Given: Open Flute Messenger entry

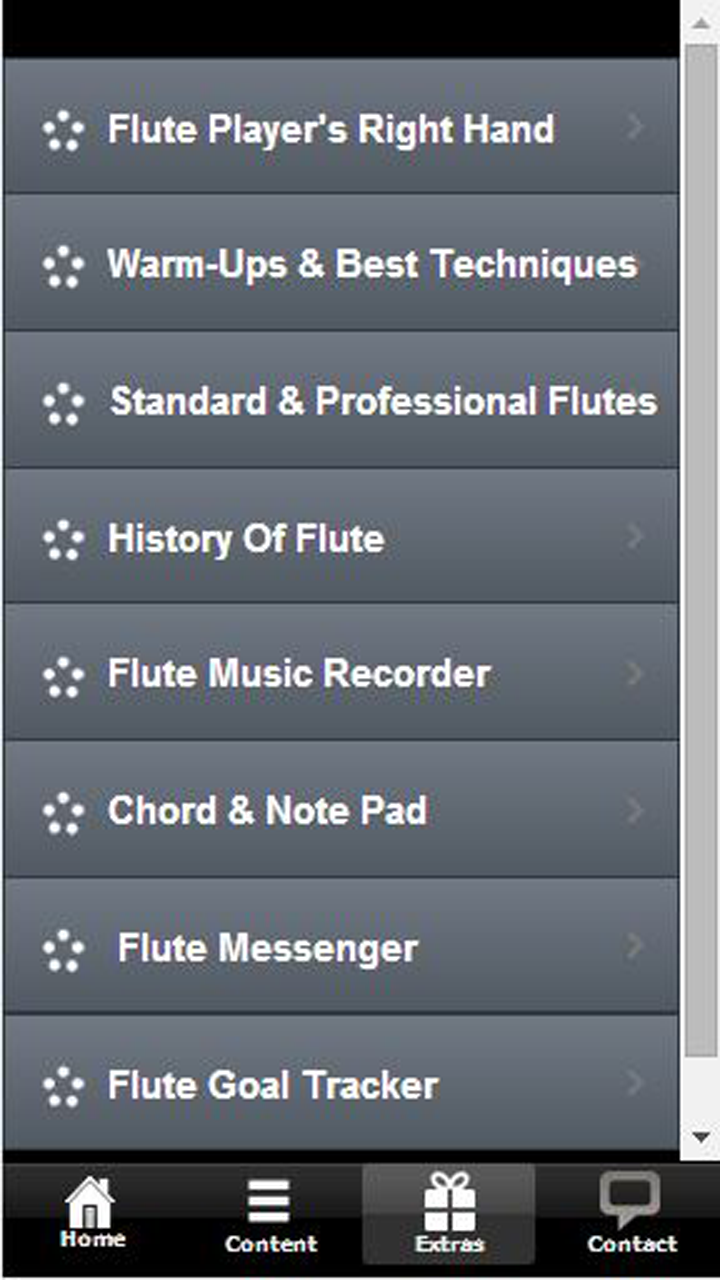Looking at the screenshot, I should tap(267, 949).
